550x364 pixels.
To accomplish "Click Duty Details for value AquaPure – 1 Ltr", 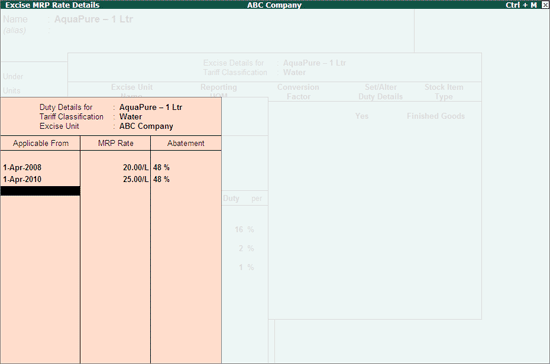I will click(x=150, y=107).
